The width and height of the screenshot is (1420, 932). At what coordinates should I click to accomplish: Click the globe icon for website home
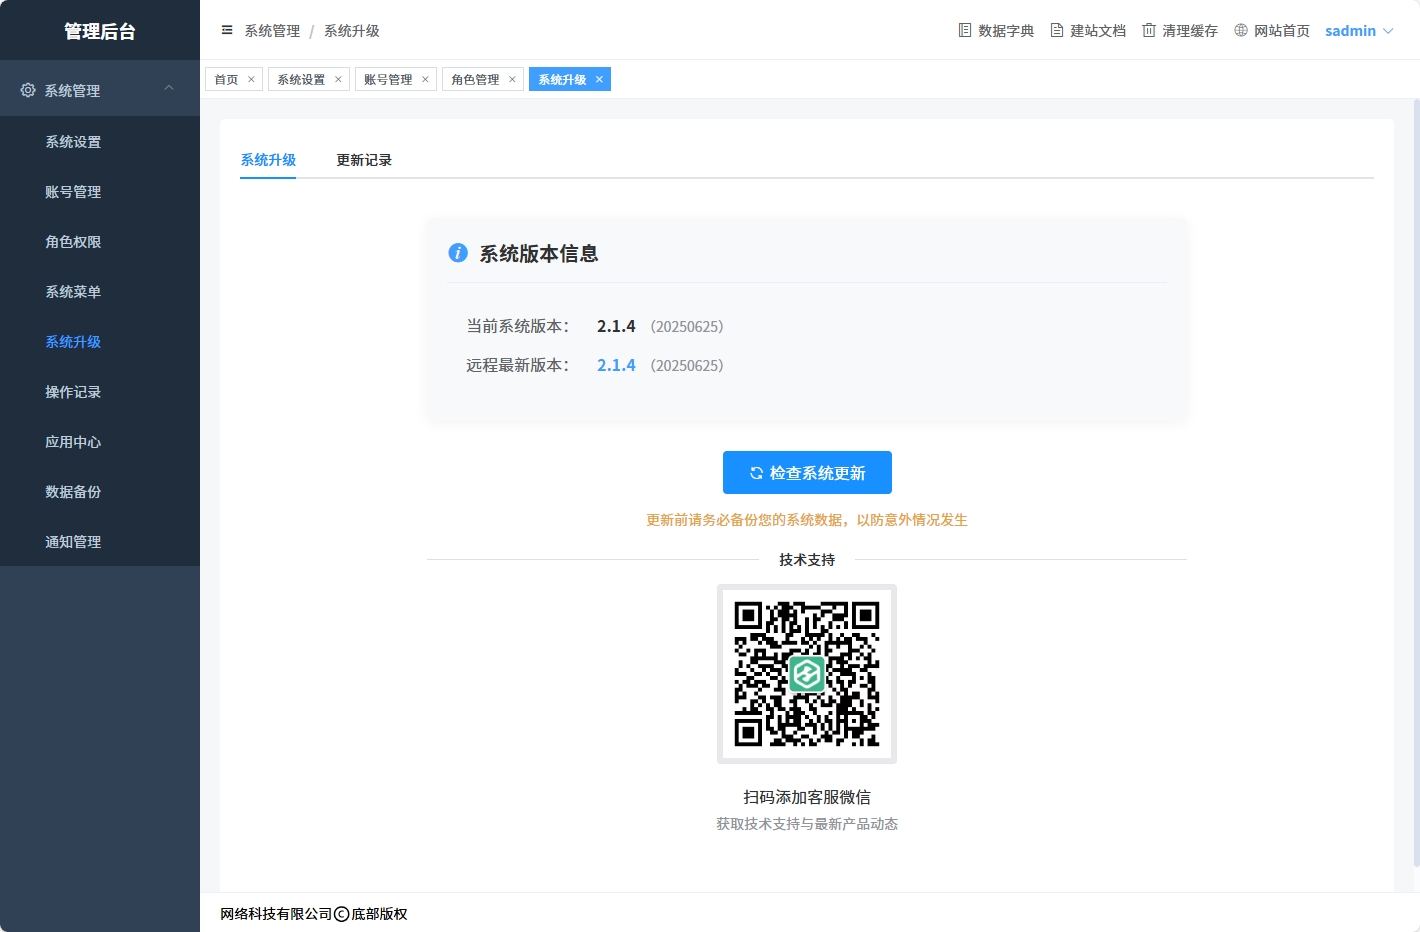1241,30
